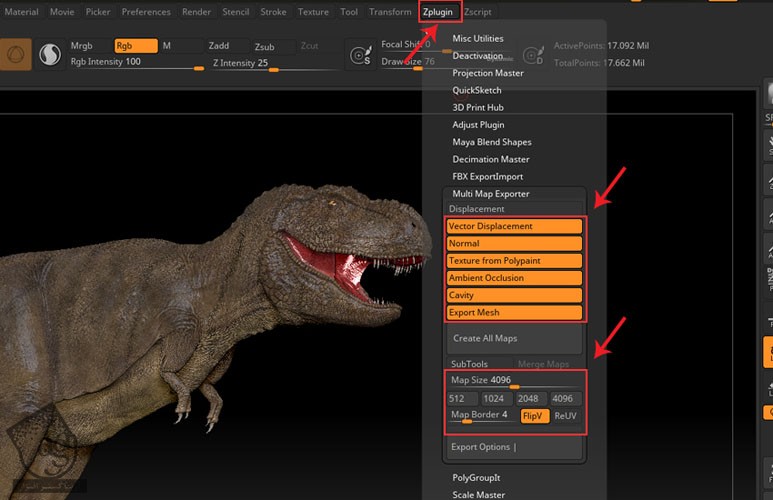
Task: Toggle the Normal map option
Action: pyautogui.click(x=514, y=243)
